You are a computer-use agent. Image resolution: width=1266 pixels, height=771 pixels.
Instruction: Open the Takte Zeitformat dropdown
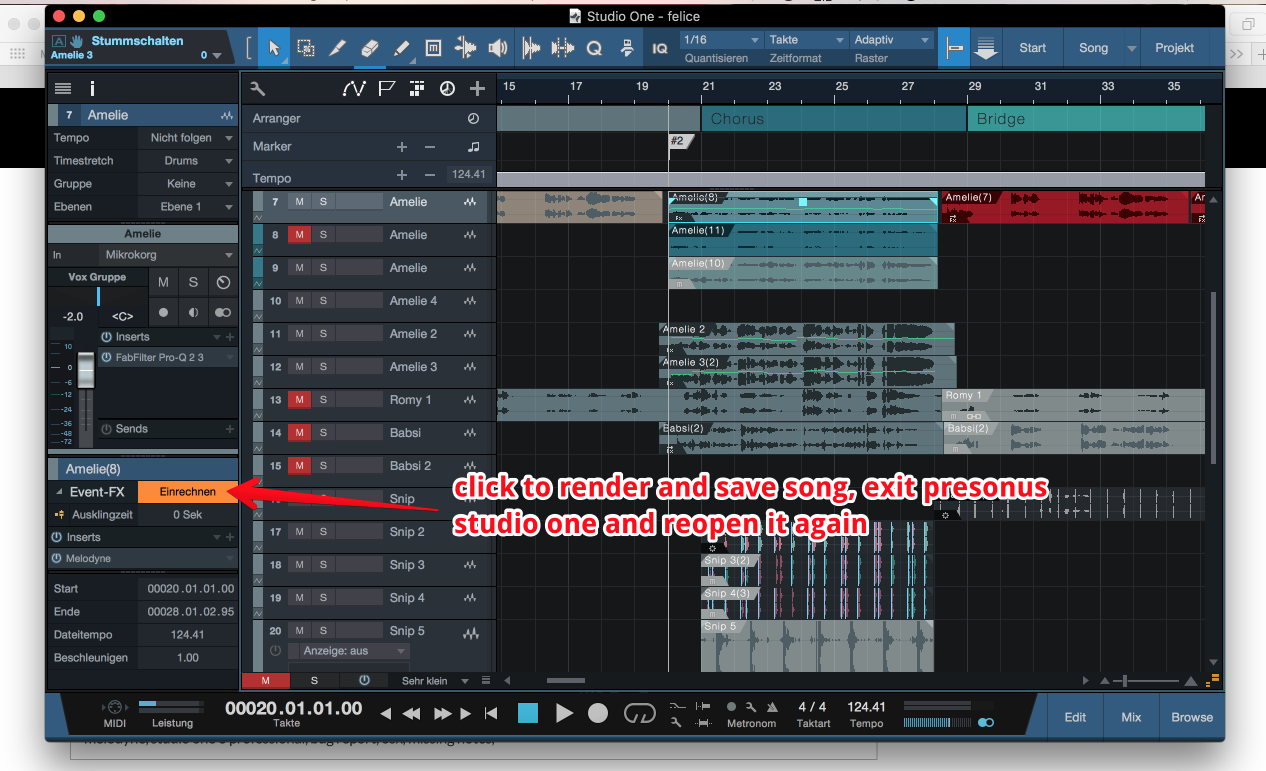806,40
